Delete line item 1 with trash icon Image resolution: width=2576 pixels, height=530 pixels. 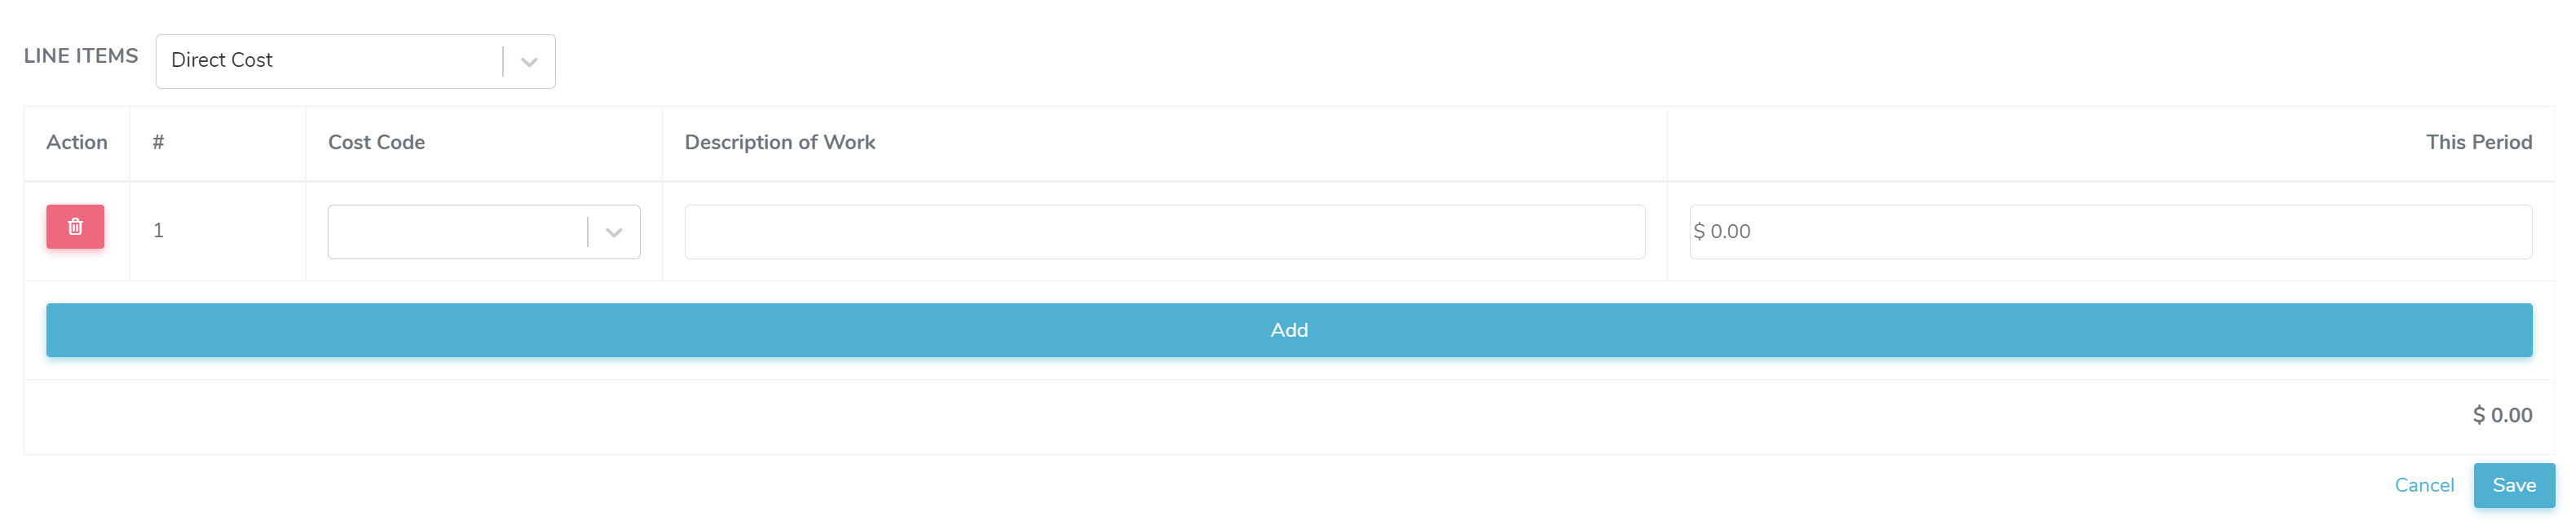[x=75, y=227]
